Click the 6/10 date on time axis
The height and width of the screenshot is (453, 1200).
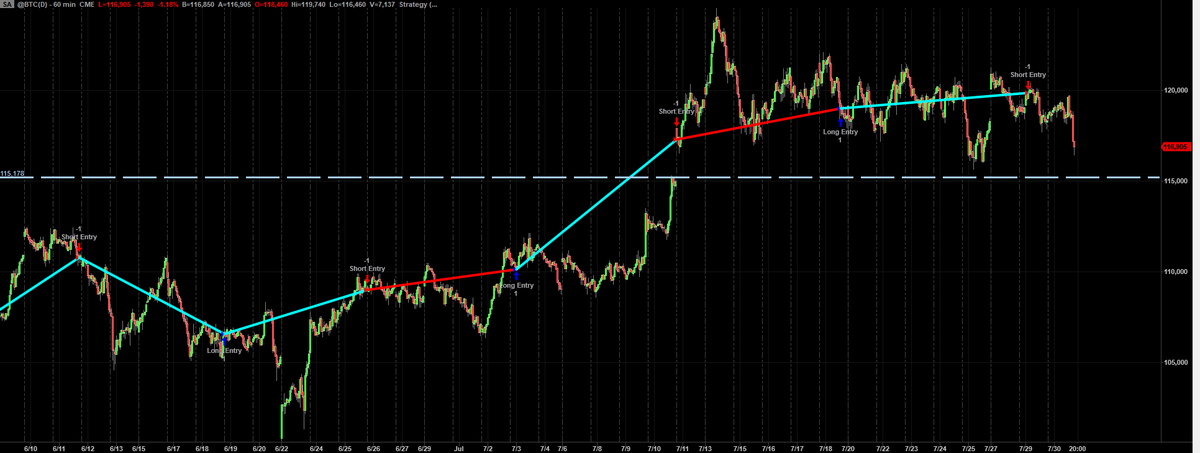(x=30, y=449)
